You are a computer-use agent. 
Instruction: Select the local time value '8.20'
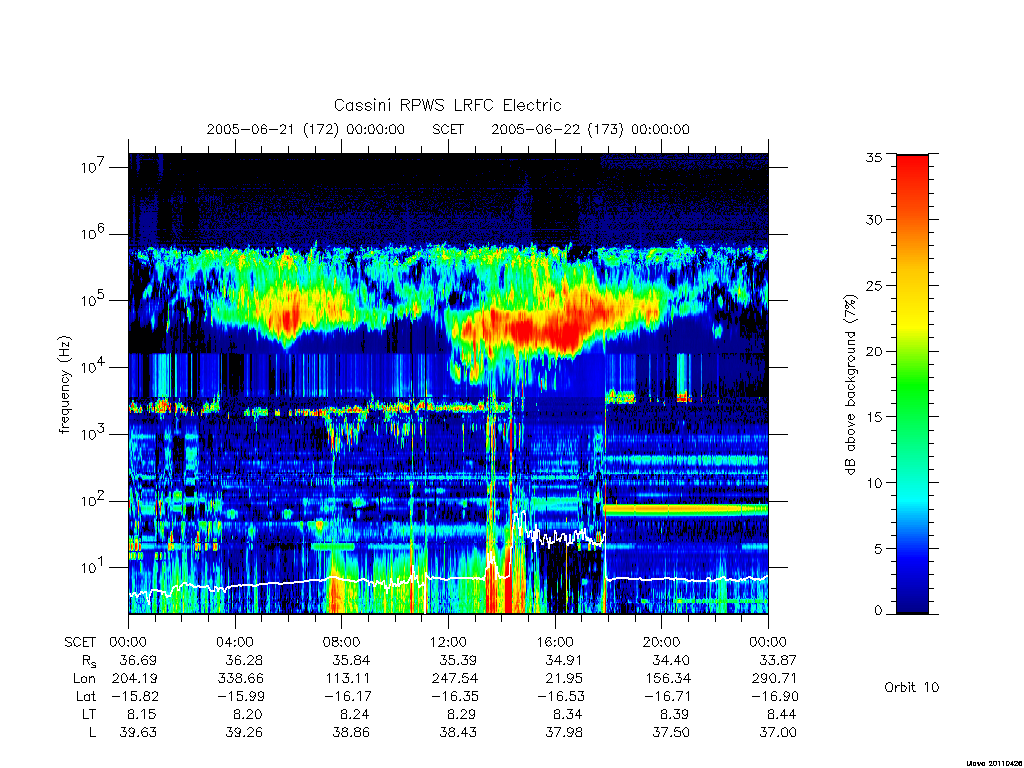tap(248, 714)
